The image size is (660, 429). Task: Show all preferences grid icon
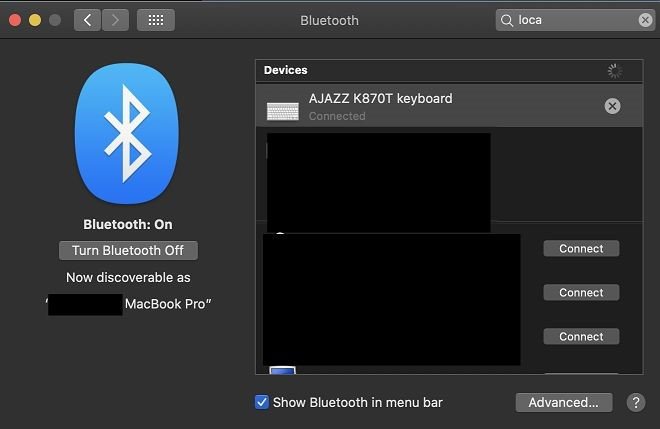[x=156, y=20]
